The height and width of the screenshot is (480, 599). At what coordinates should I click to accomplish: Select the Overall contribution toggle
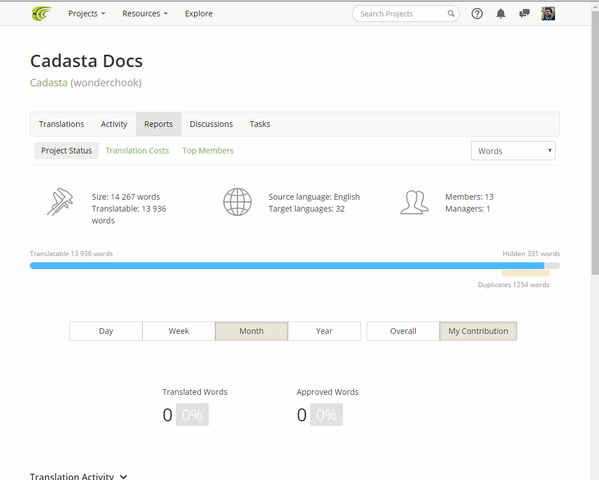point(403,331)
